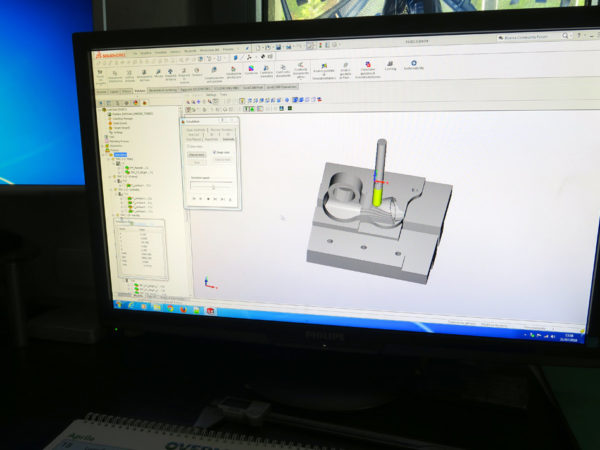Image resolution: width=600 pixels, height=450 pixels.
Task: Click the SolidWorks logo in the title bar
Action: point(105,52)
